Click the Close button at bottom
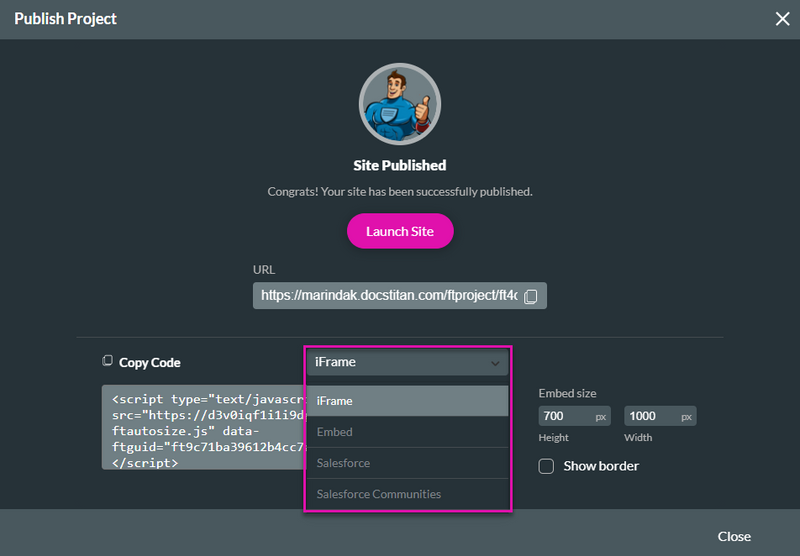The width and height of the screenshot is (800, 556). click(734, 537)
